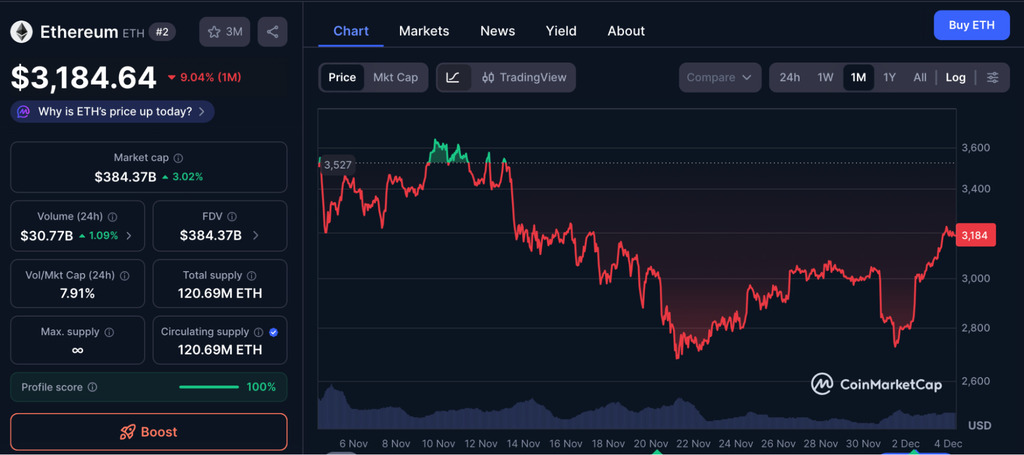
Task: Click the Buy ETH button
Action: point(971,25)
